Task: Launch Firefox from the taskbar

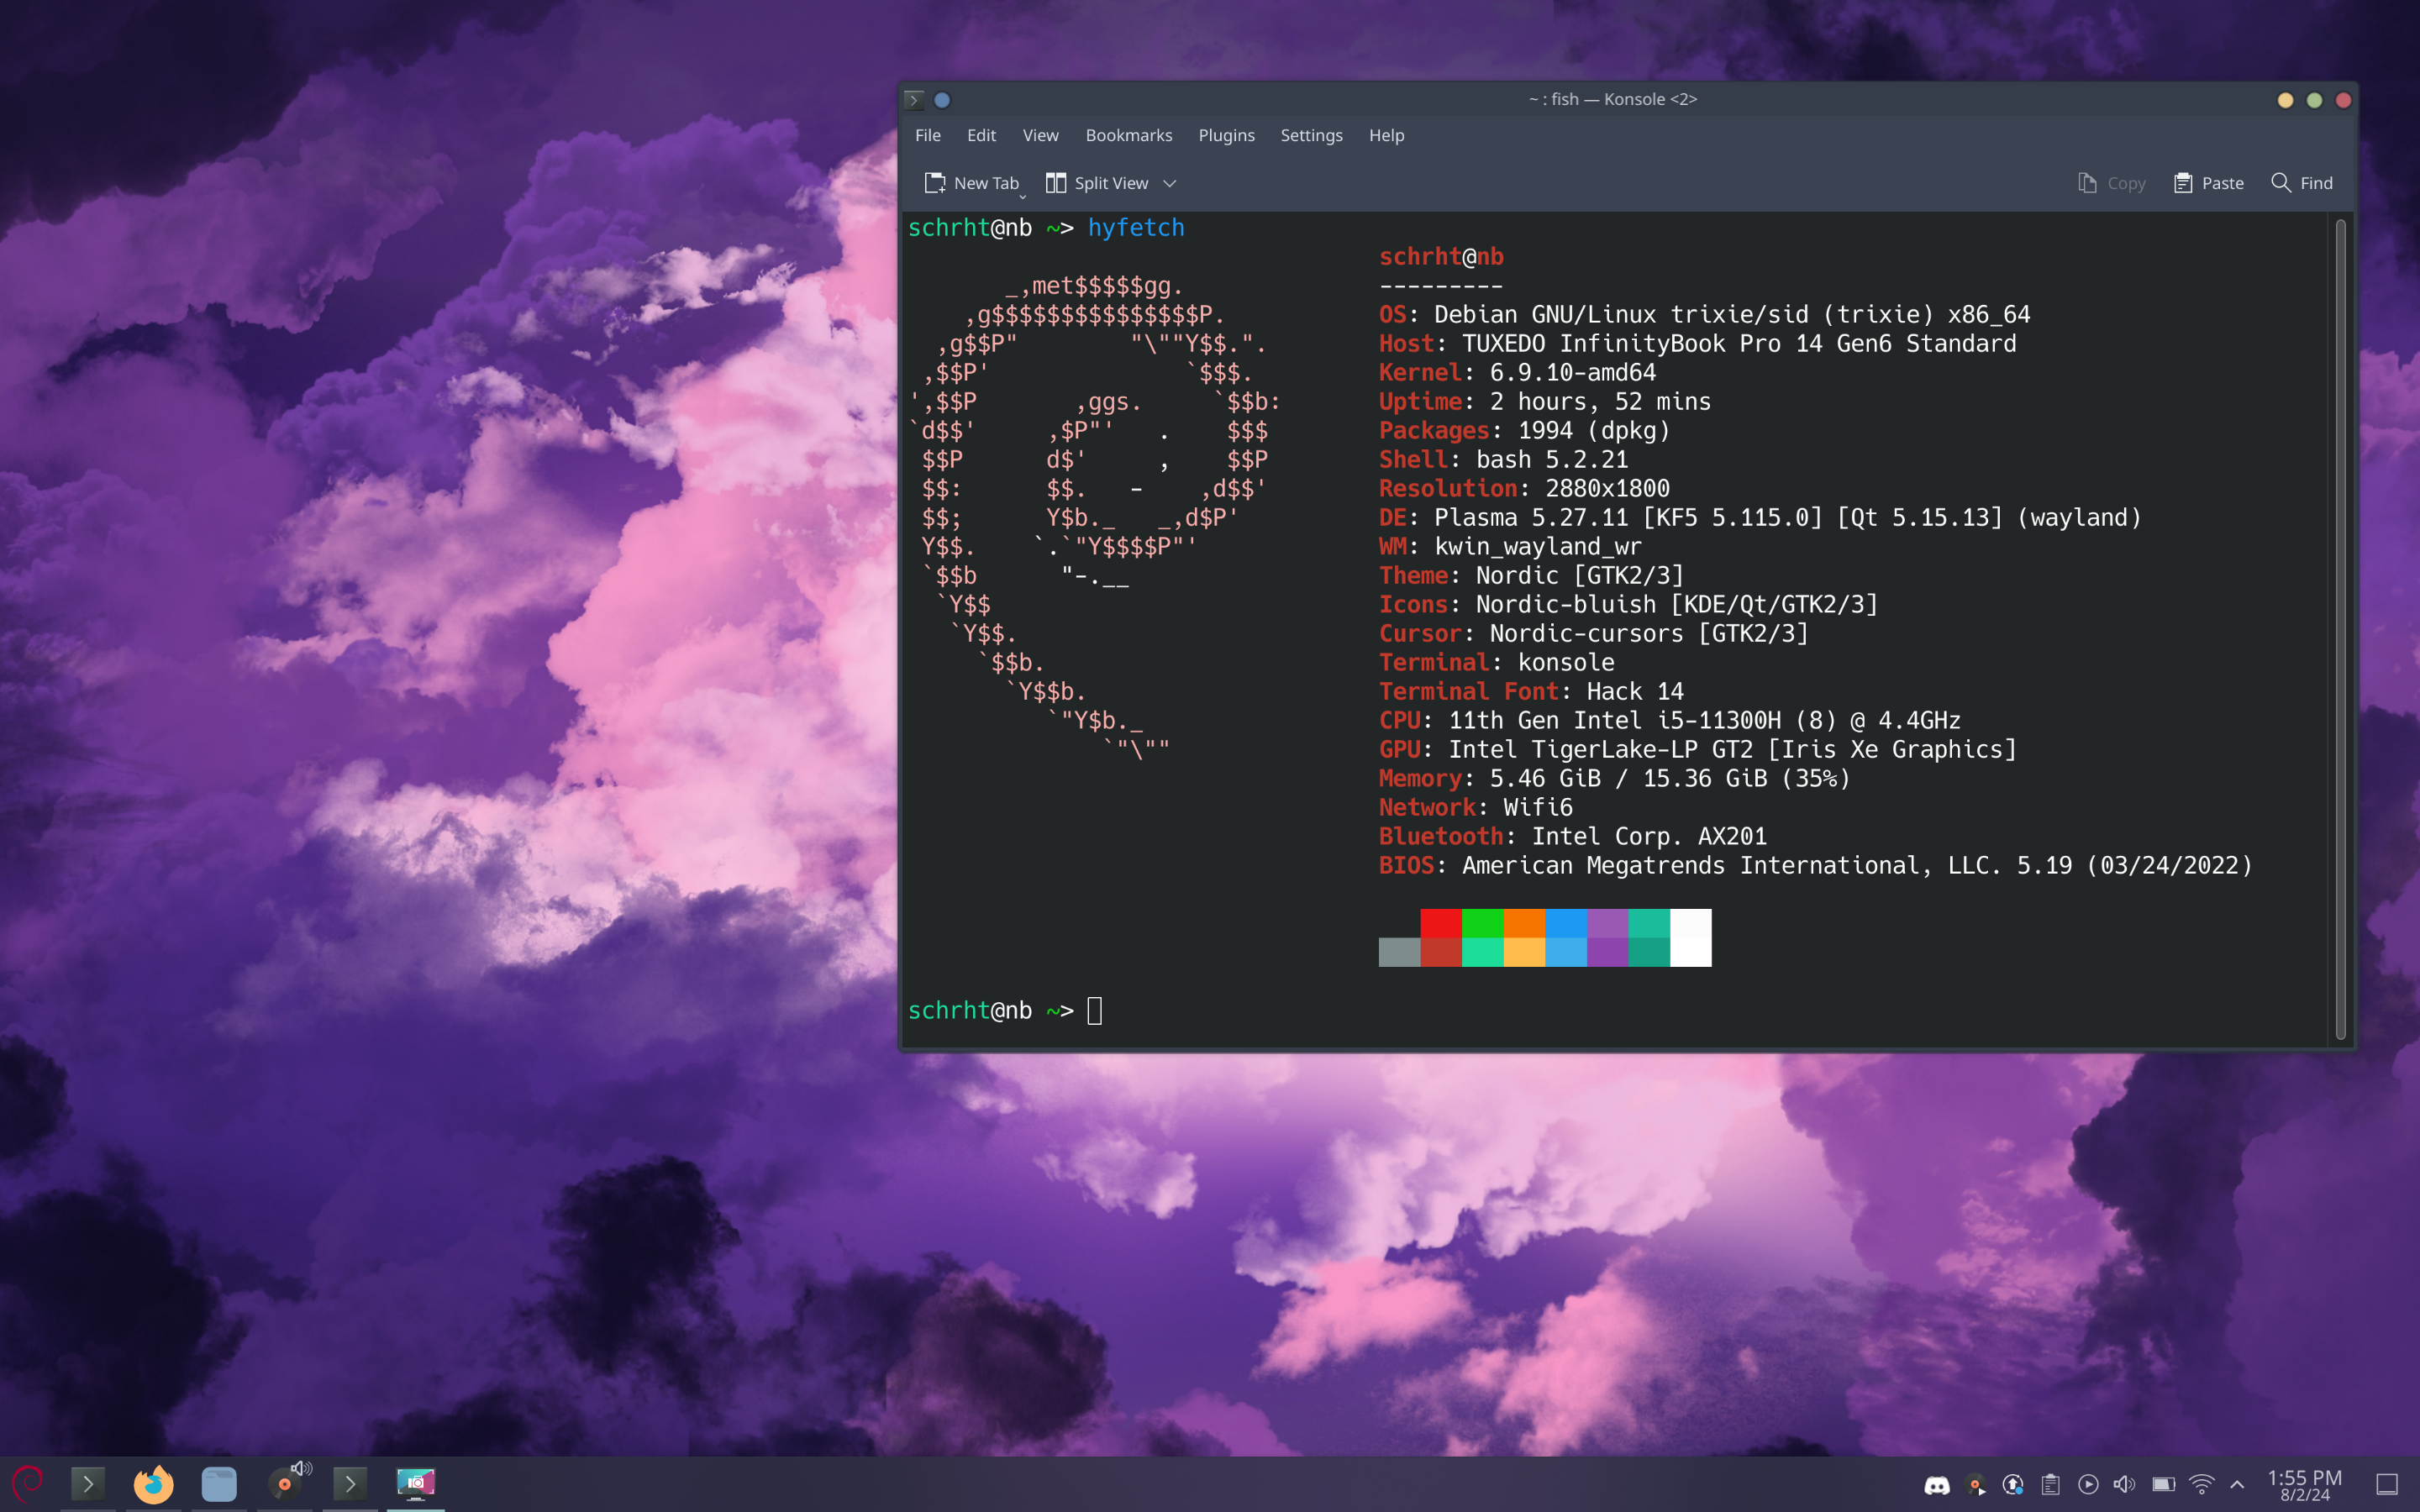Action: click(x=153, y=1484)
